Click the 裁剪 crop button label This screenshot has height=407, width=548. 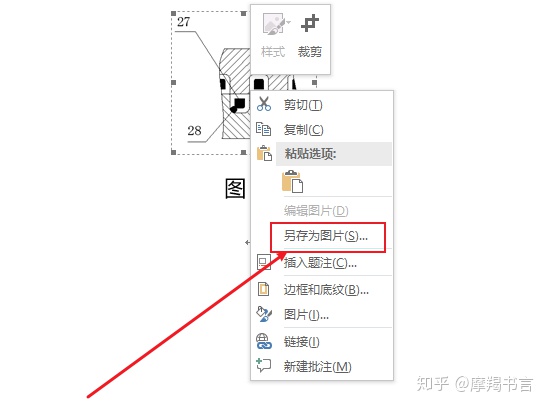tap(310, 52)
